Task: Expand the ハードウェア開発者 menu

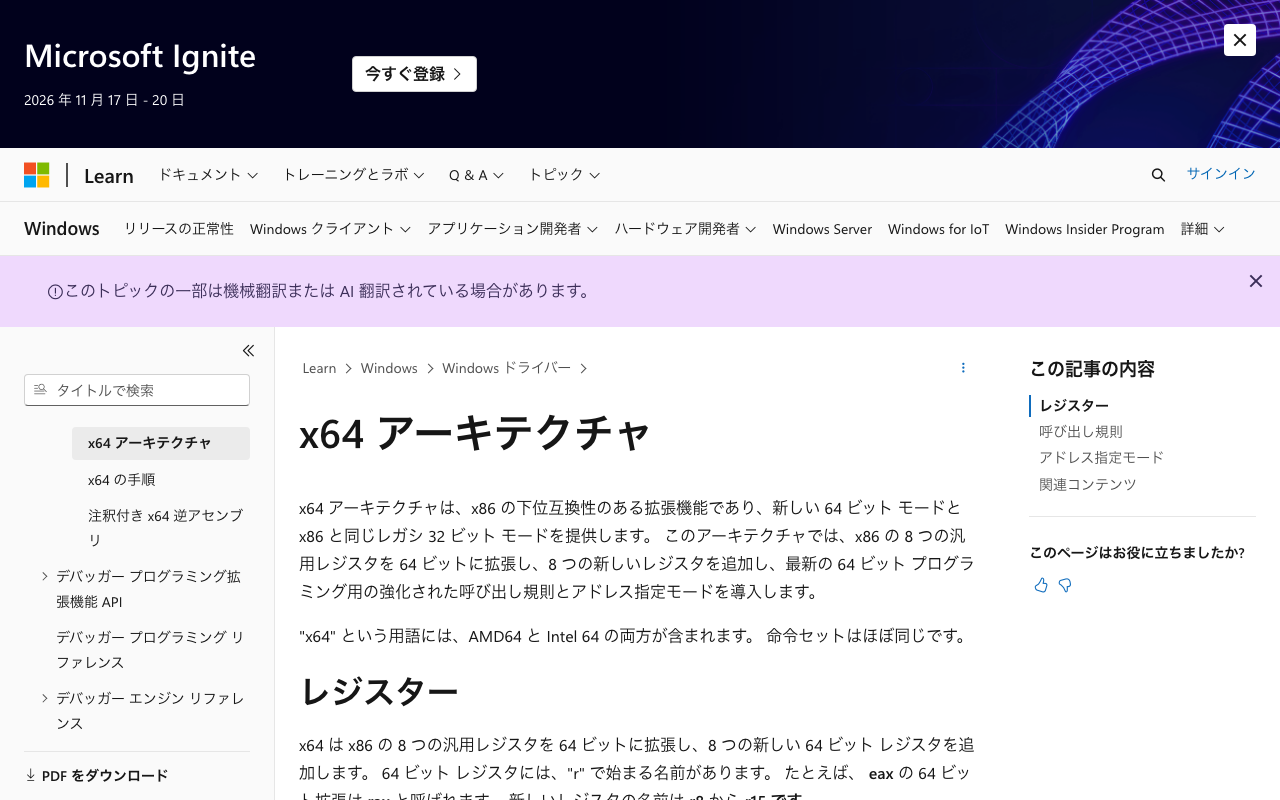Action: [x=685, y=229]
